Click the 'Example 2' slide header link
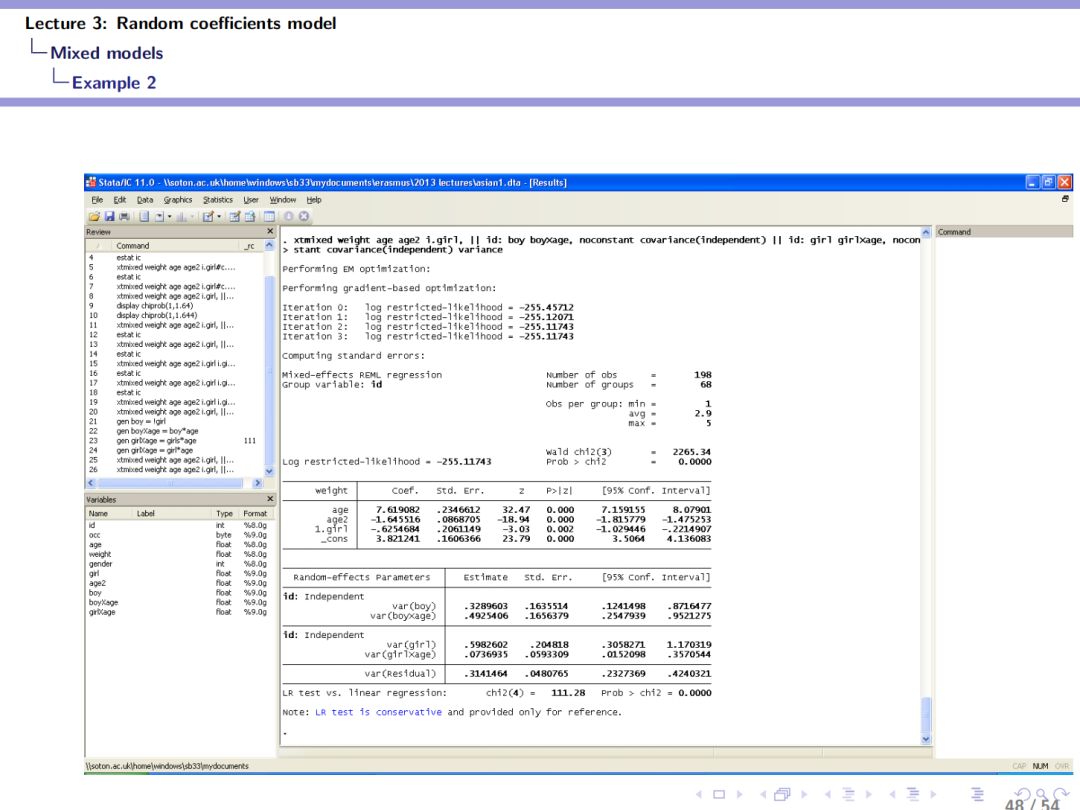 (114, 83)
